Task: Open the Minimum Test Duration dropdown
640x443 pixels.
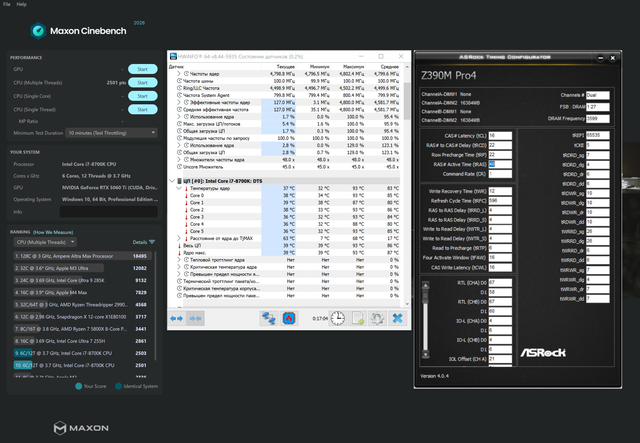Action: point(111,133)
